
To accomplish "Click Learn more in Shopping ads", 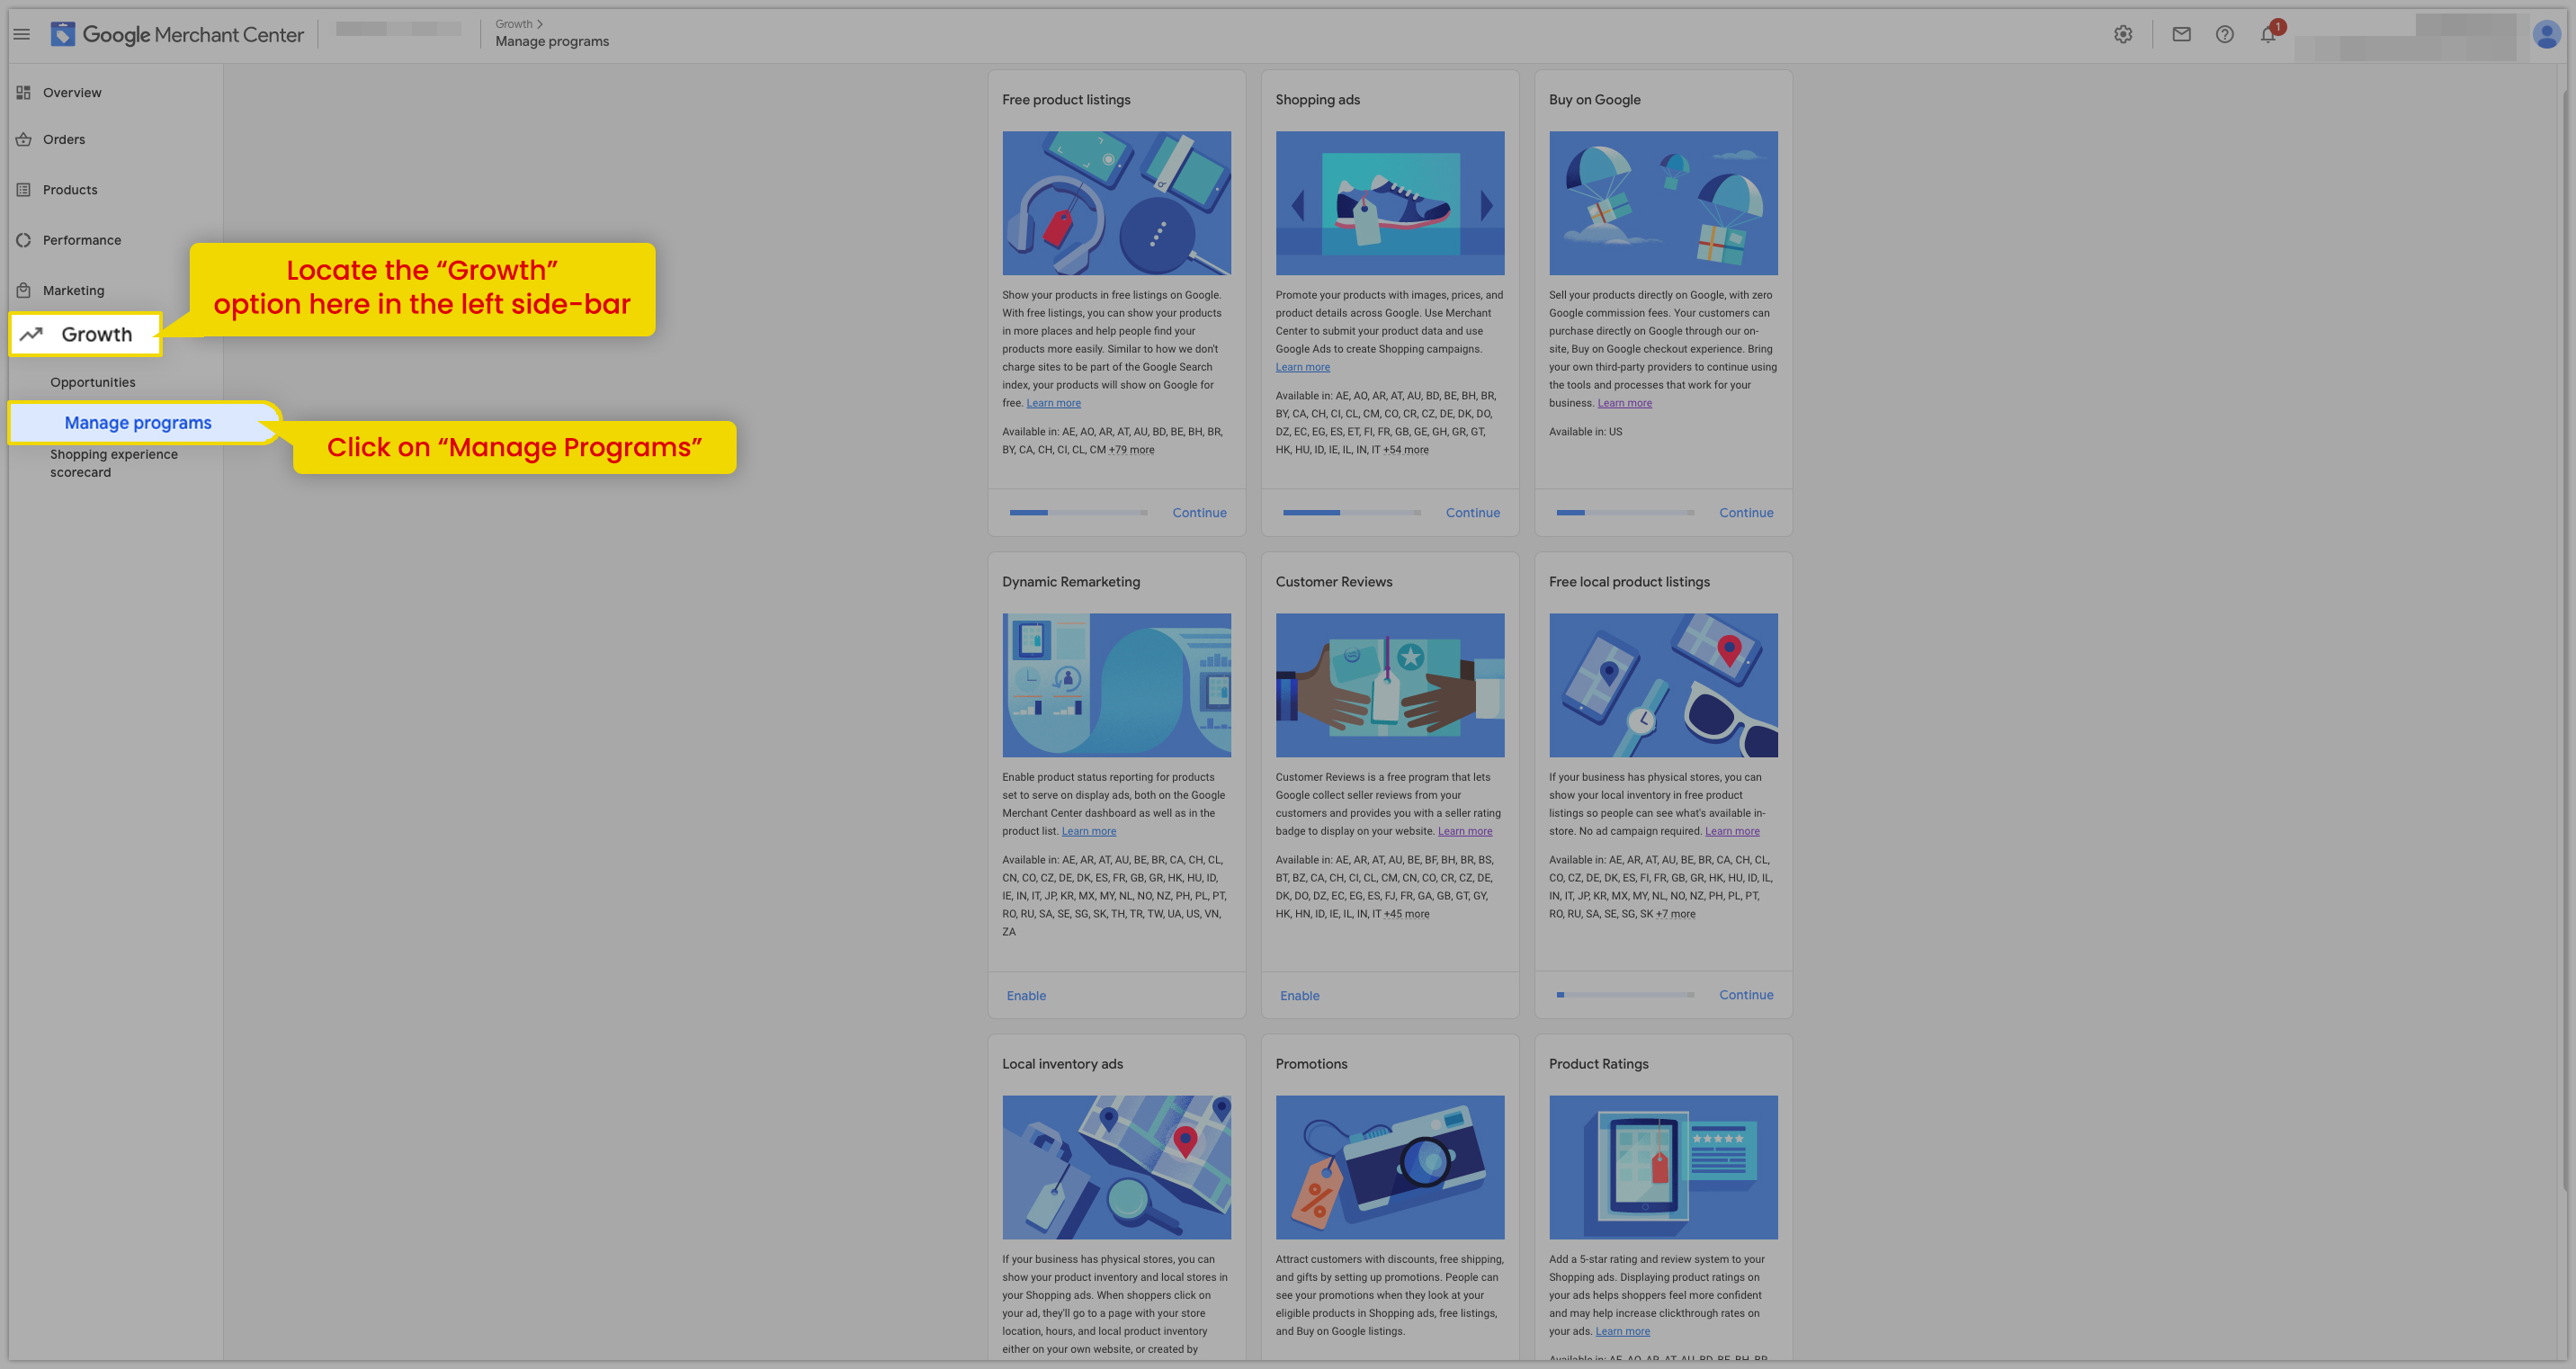I will [x=1302, y=367].
